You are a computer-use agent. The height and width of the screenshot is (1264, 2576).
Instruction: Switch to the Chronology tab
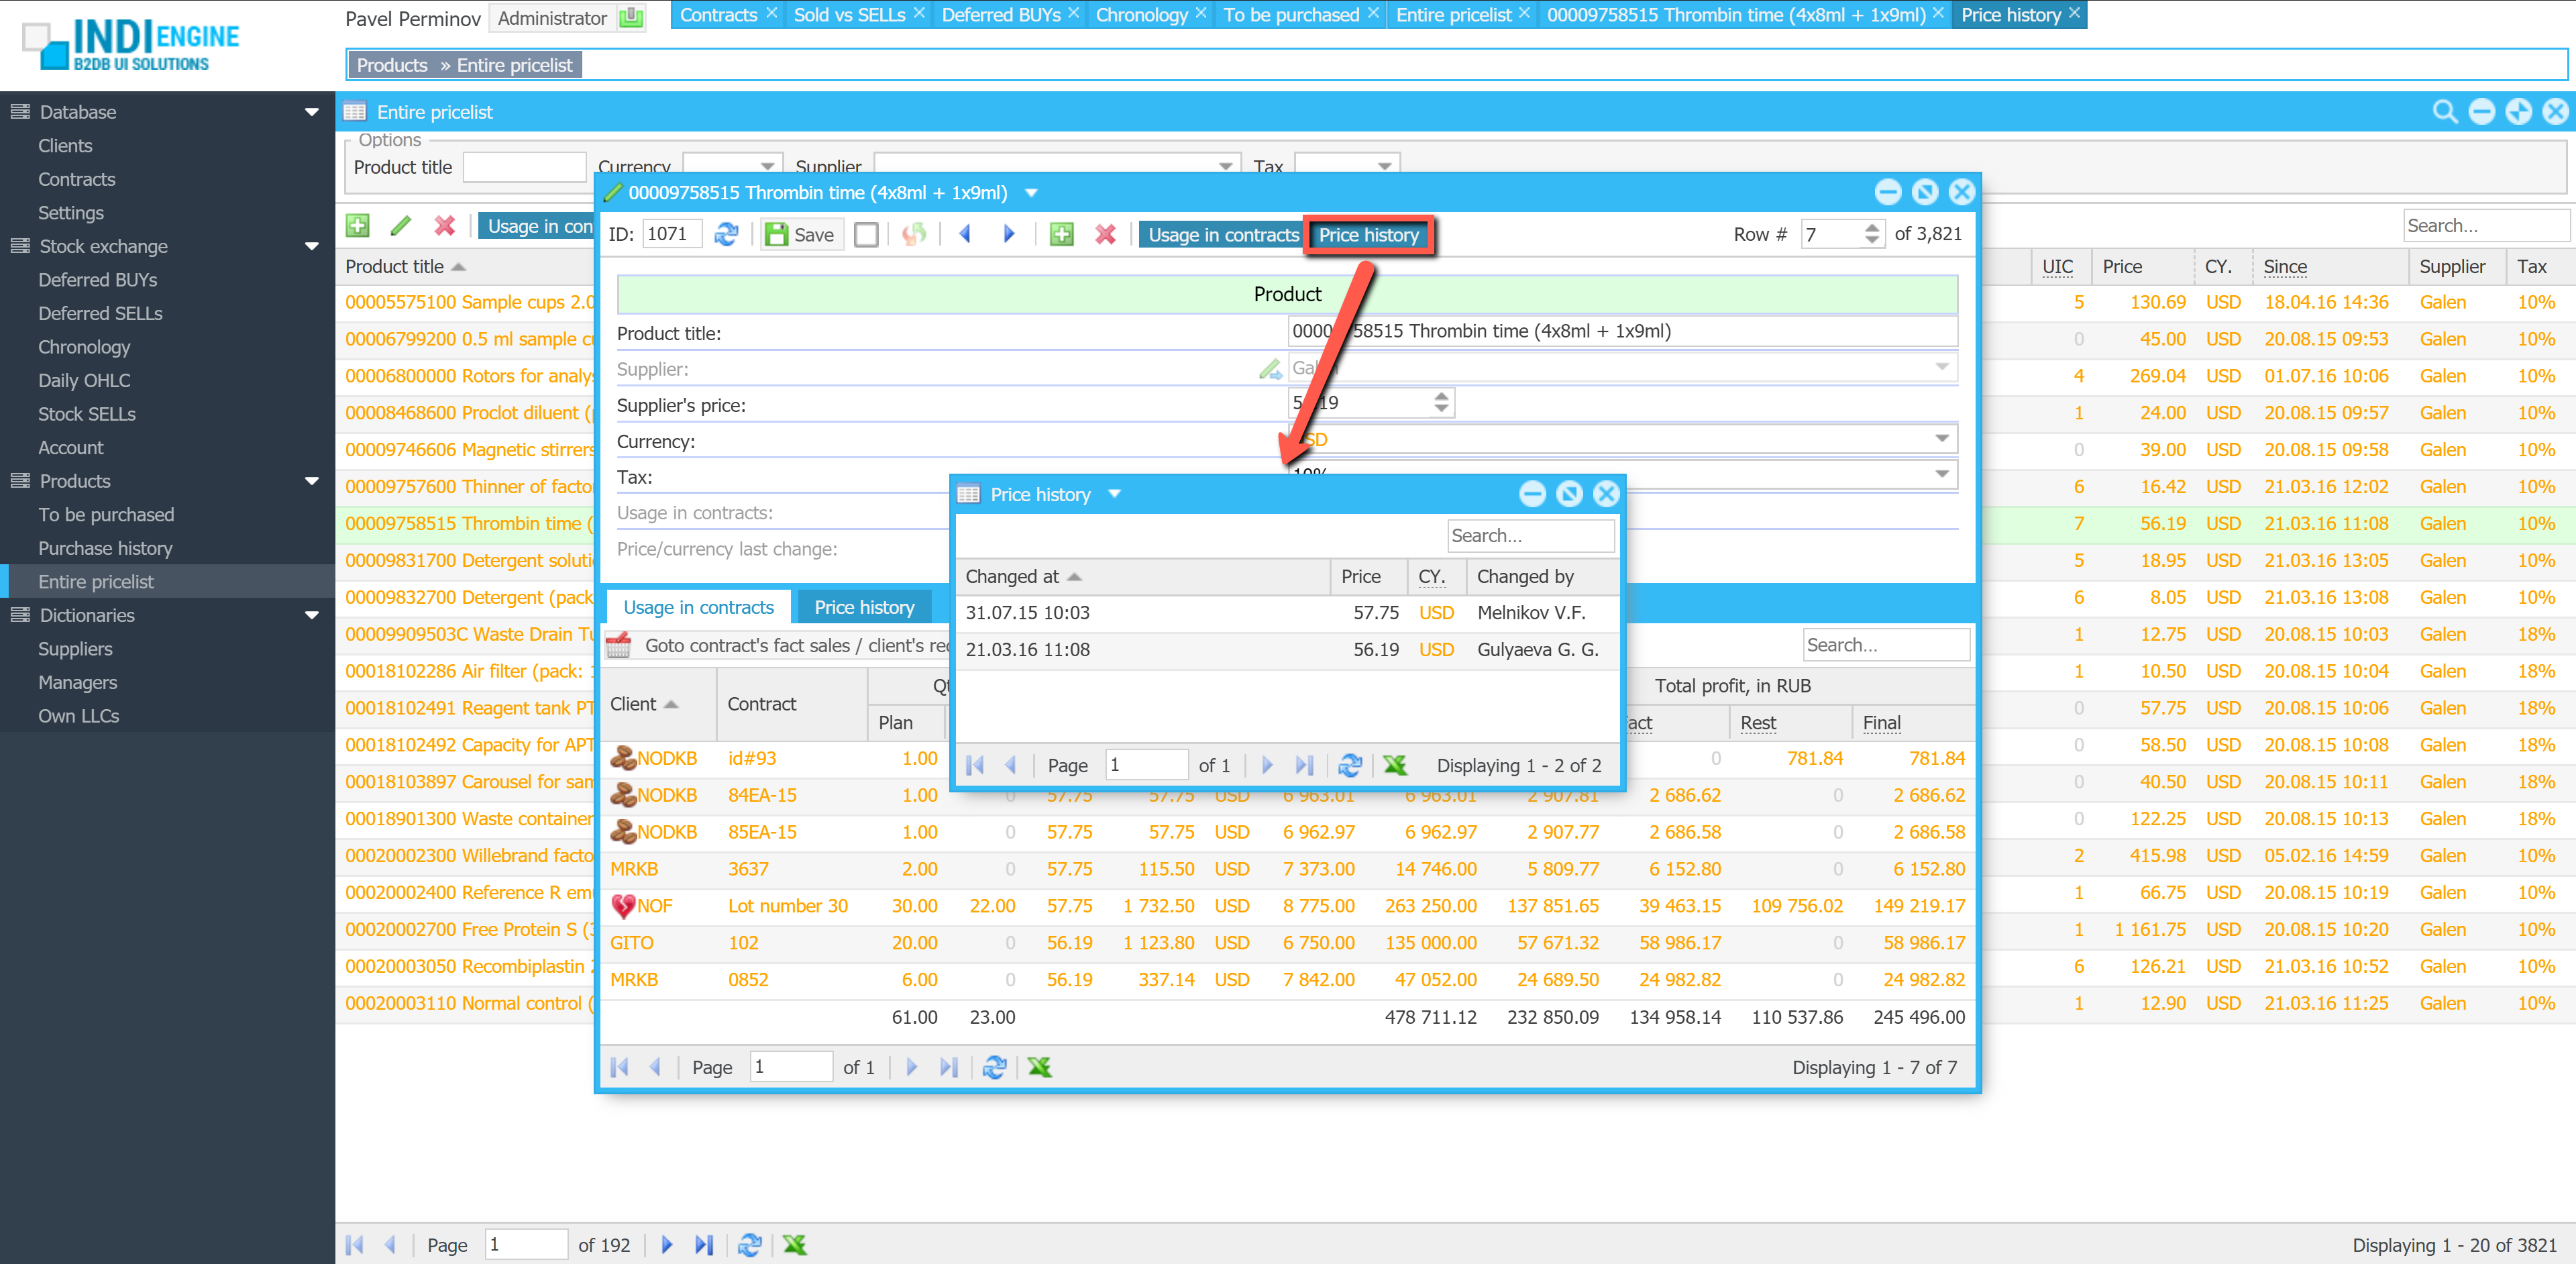pyautogui.click(x=1141, y=14)
